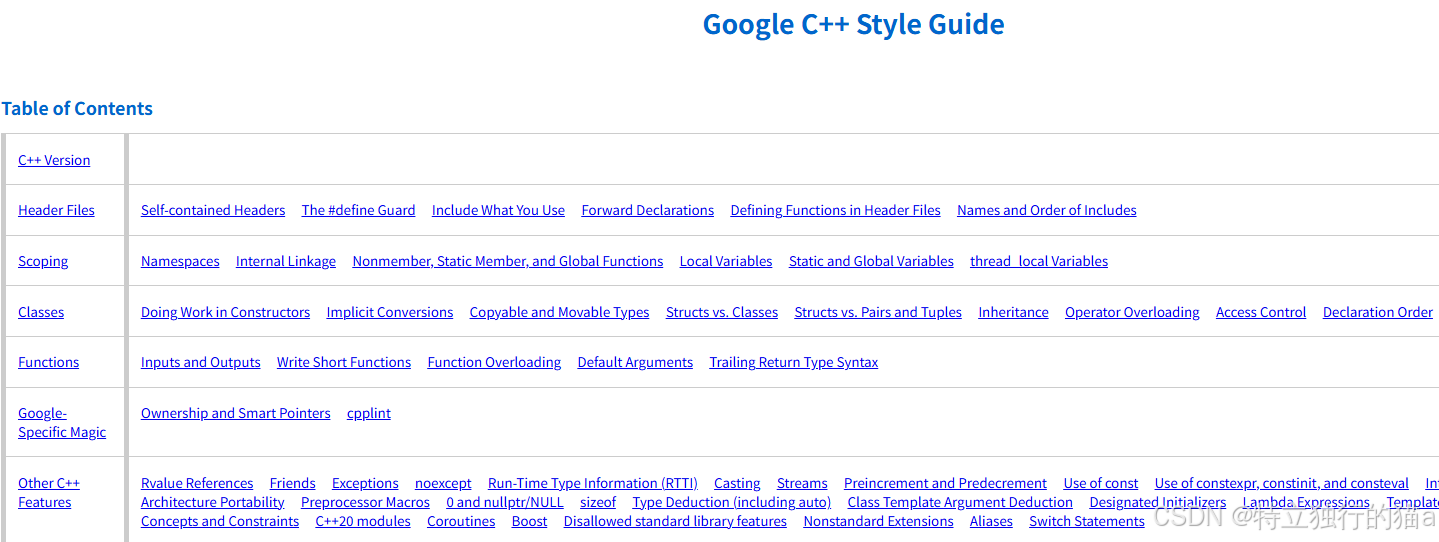Open the Classes section link
Viewport: 1439px width, 542px height.
click(41, 312)
